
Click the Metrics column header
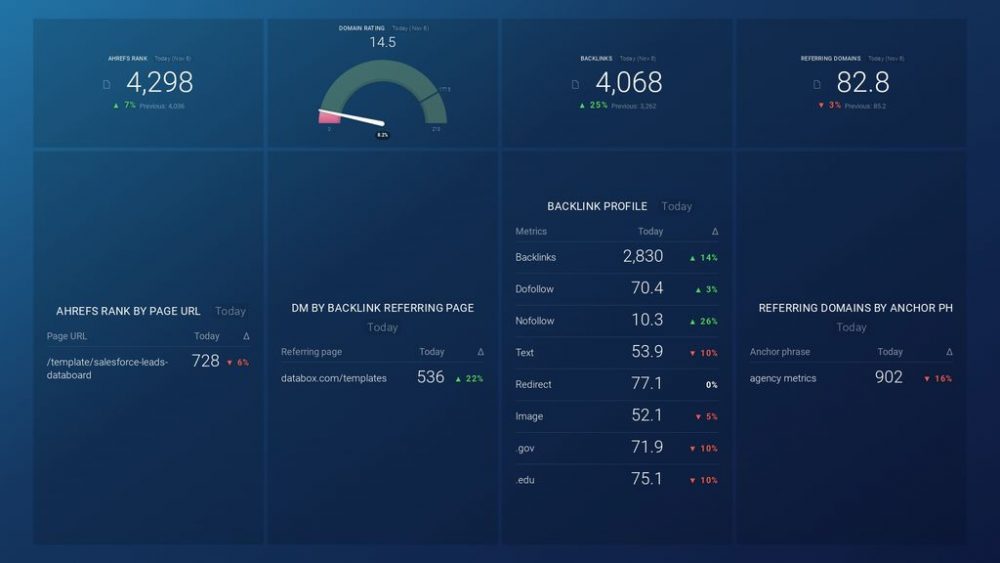click(531, 231)
